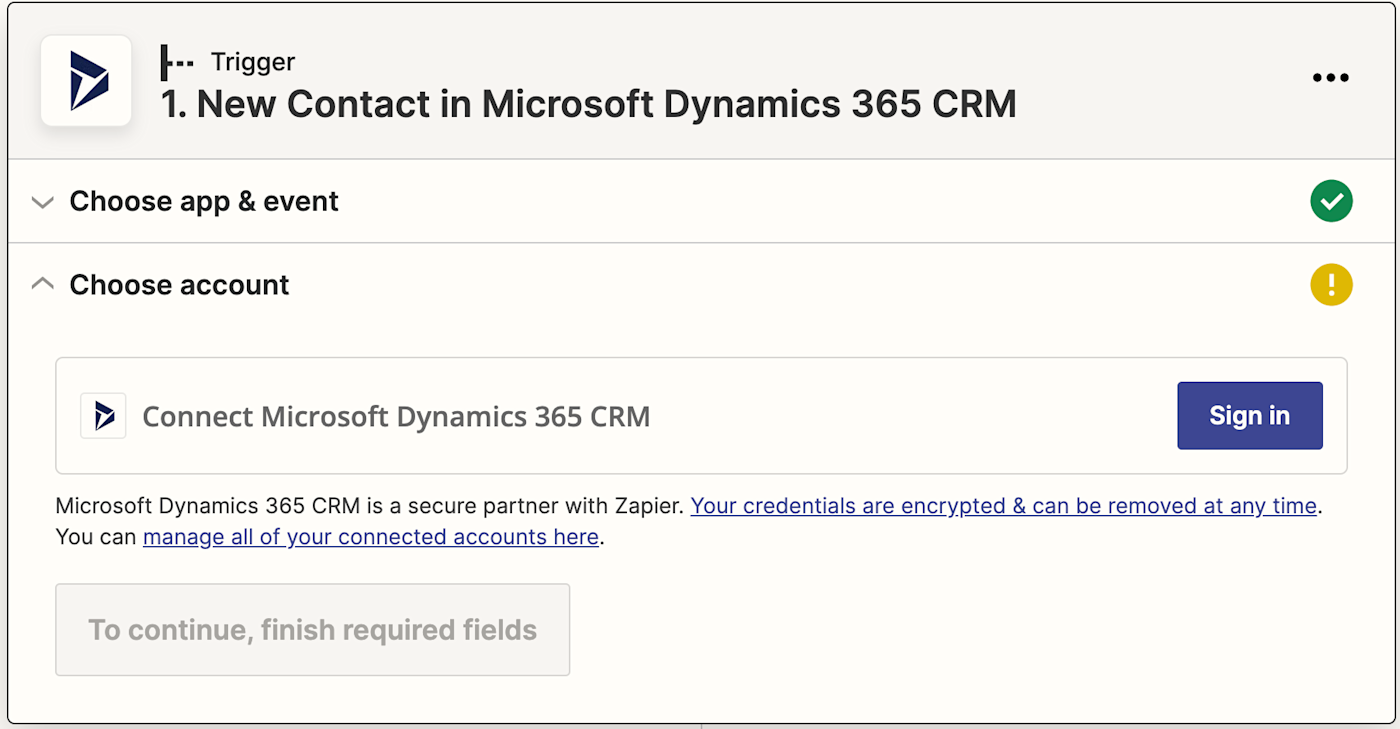This screenshot has width=1400, height=729.
Task: Open the credentials are encrypted link
Action: click(1003, 506)
